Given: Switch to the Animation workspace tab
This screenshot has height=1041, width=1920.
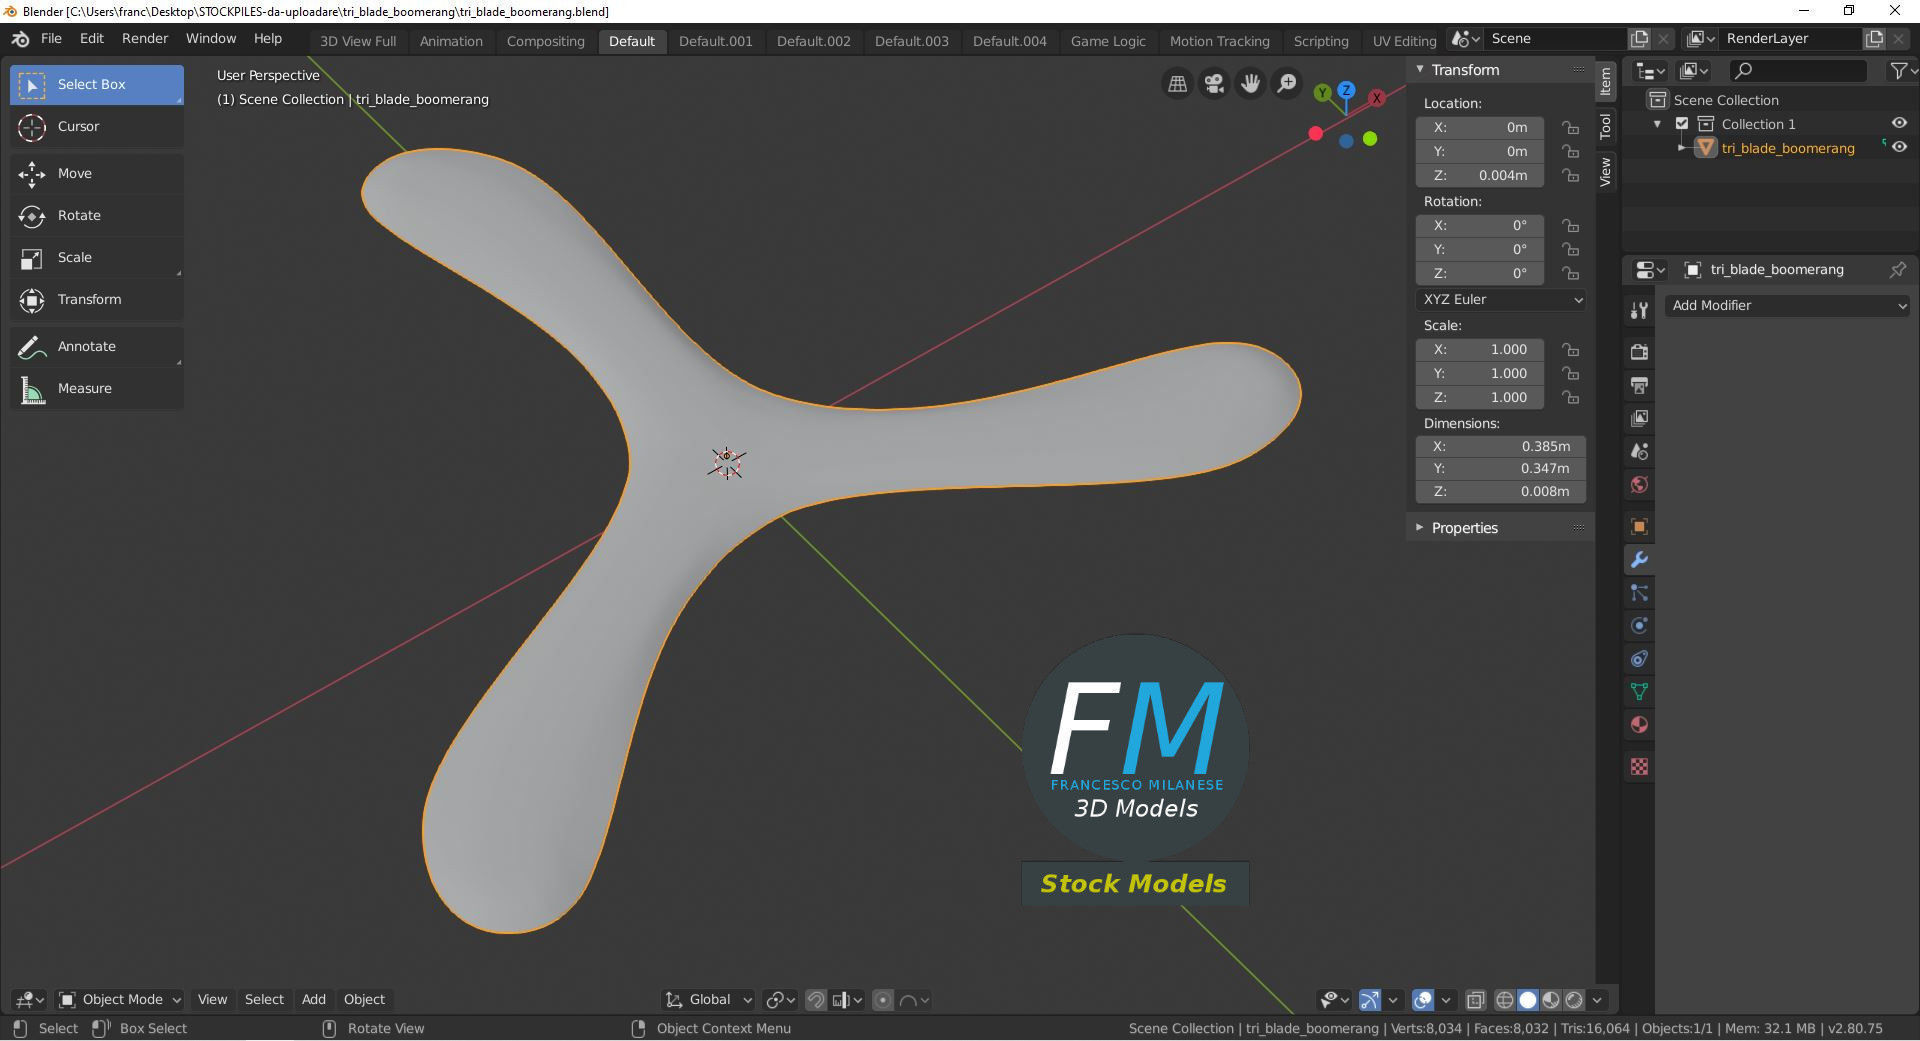Looking at the screenshot, I should (x=451, y=41).
